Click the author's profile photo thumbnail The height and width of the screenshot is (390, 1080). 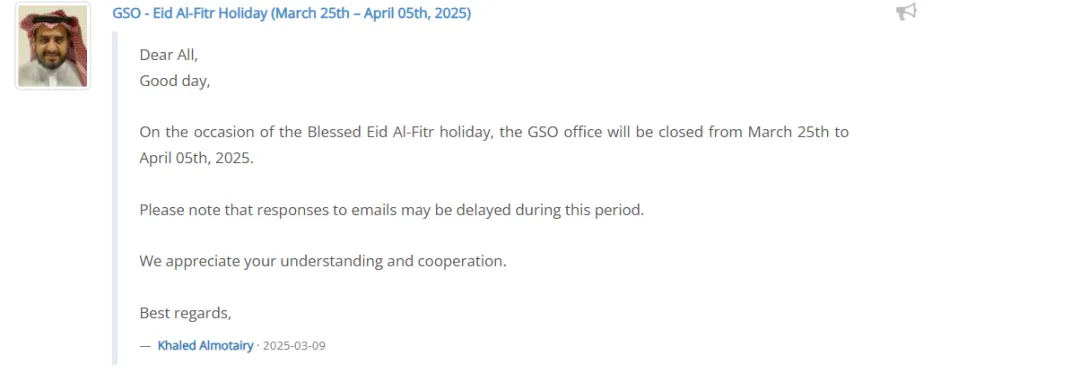click(x=53, y=46)
